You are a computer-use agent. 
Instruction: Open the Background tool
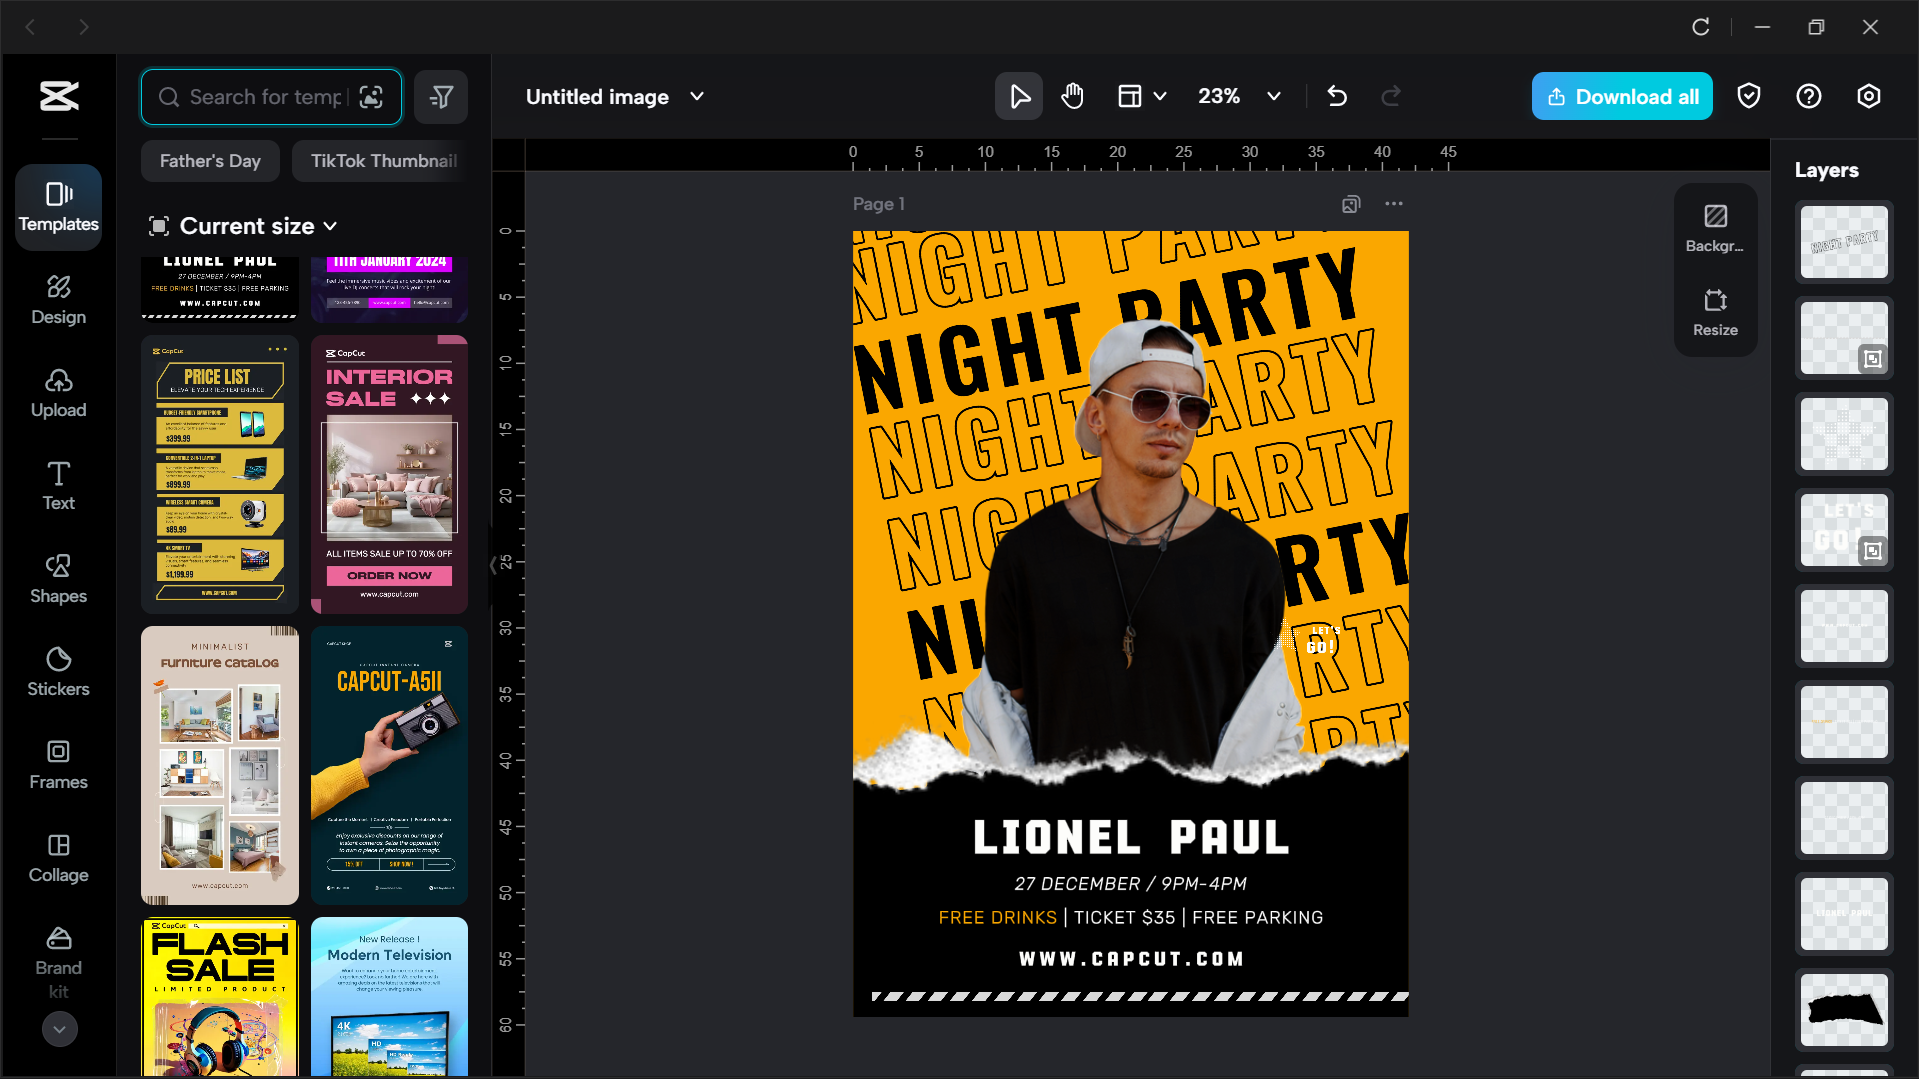coord(1715,229)
